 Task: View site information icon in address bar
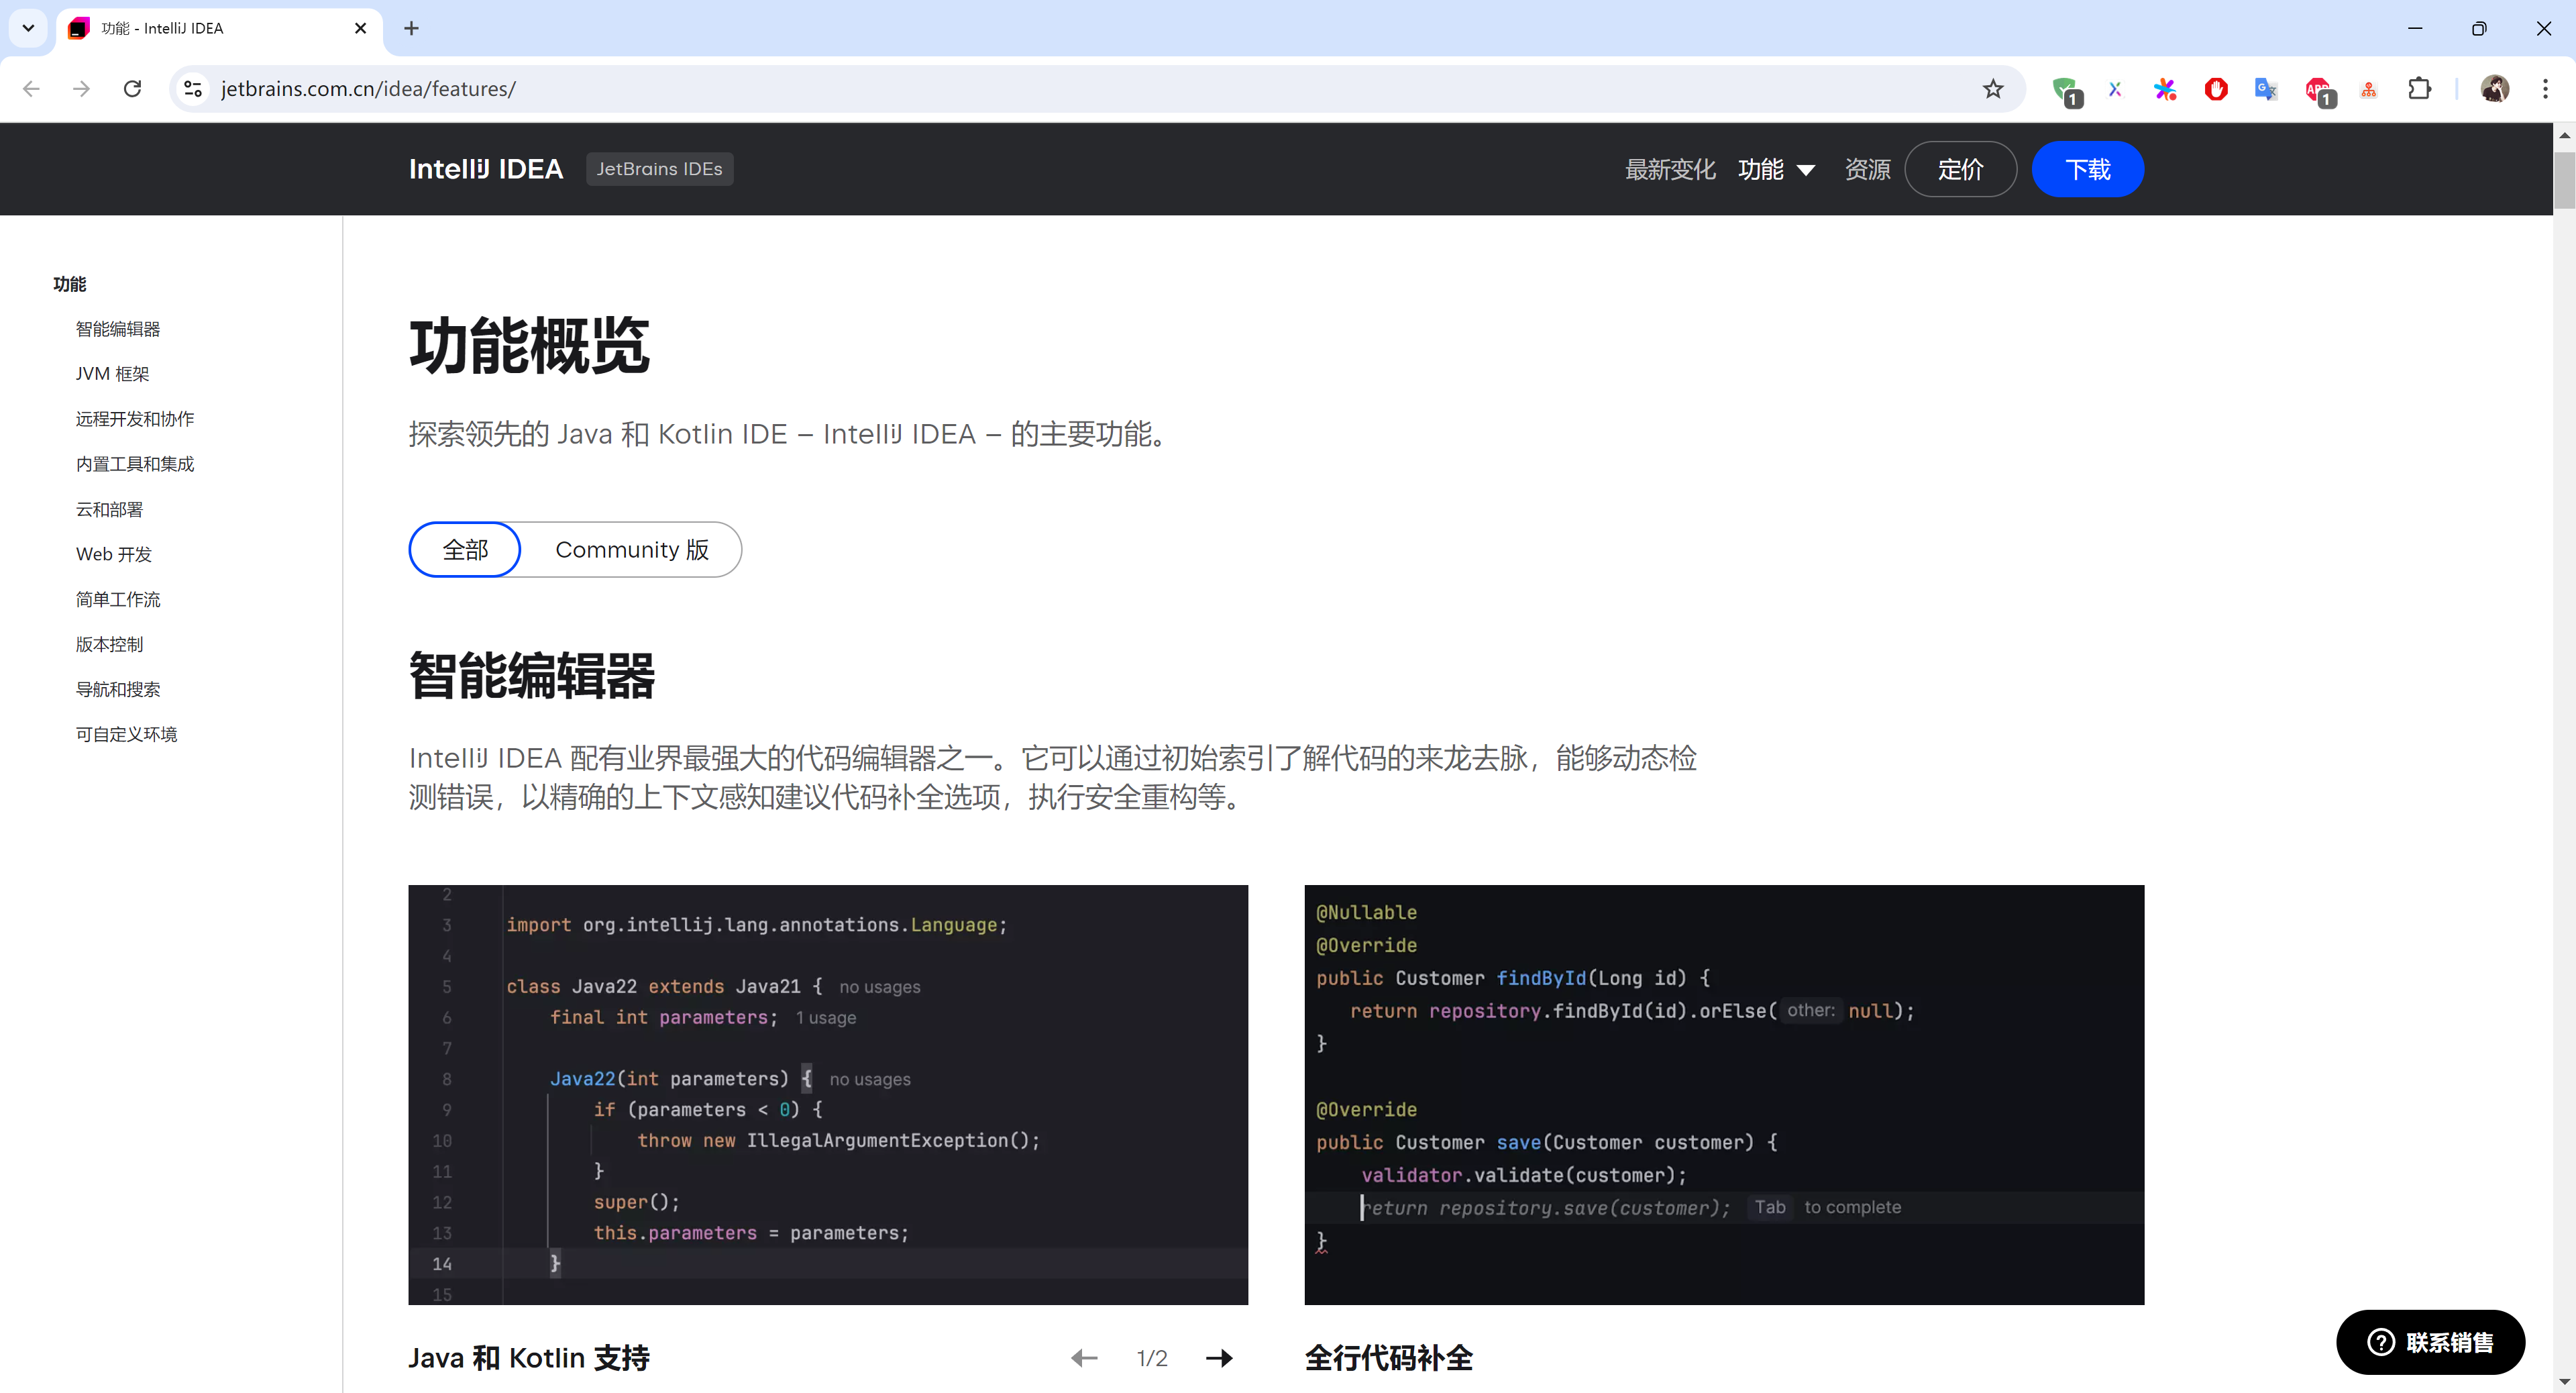[x=193, y=89]
